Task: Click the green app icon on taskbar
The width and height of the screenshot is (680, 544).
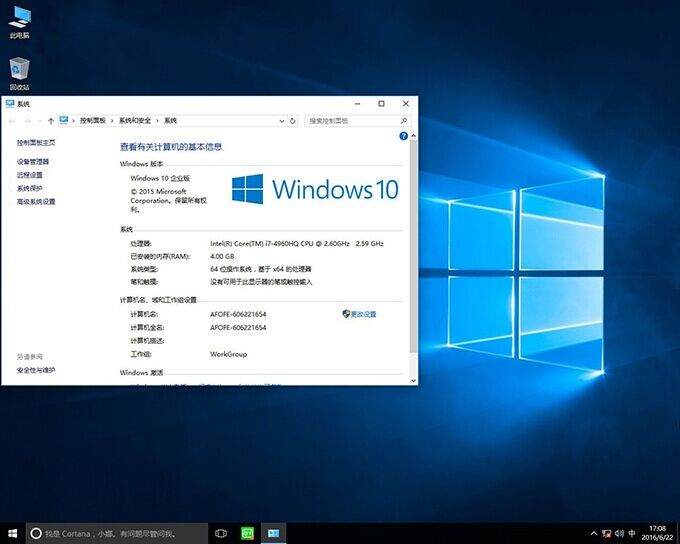Action: pos(247,533)
